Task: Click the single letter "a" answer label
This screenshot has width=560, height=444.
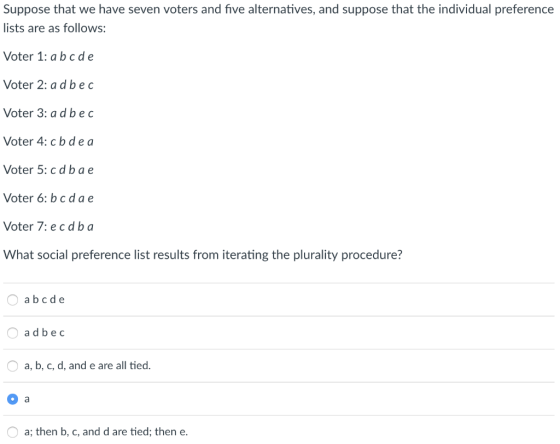Action: [27, 399]
